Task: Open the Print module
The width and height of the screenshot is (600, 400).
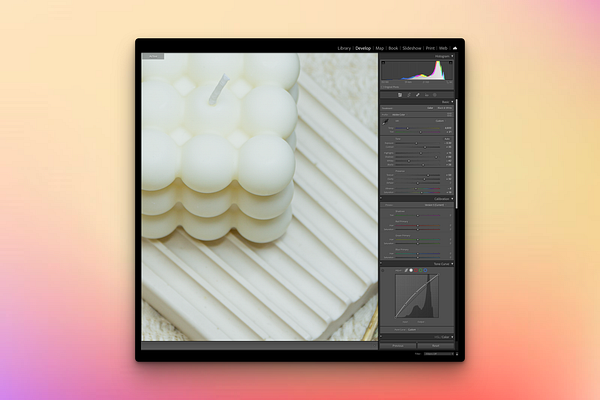Action: (x=430, y=48)
